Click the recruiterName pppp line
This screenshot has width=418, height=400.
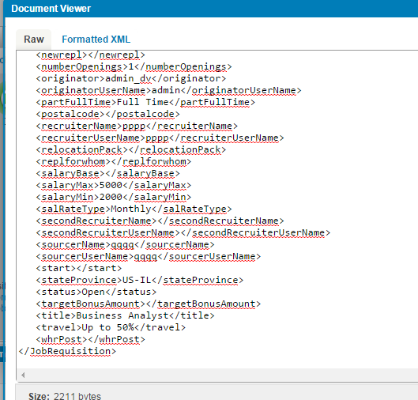(x=137, y=126)
